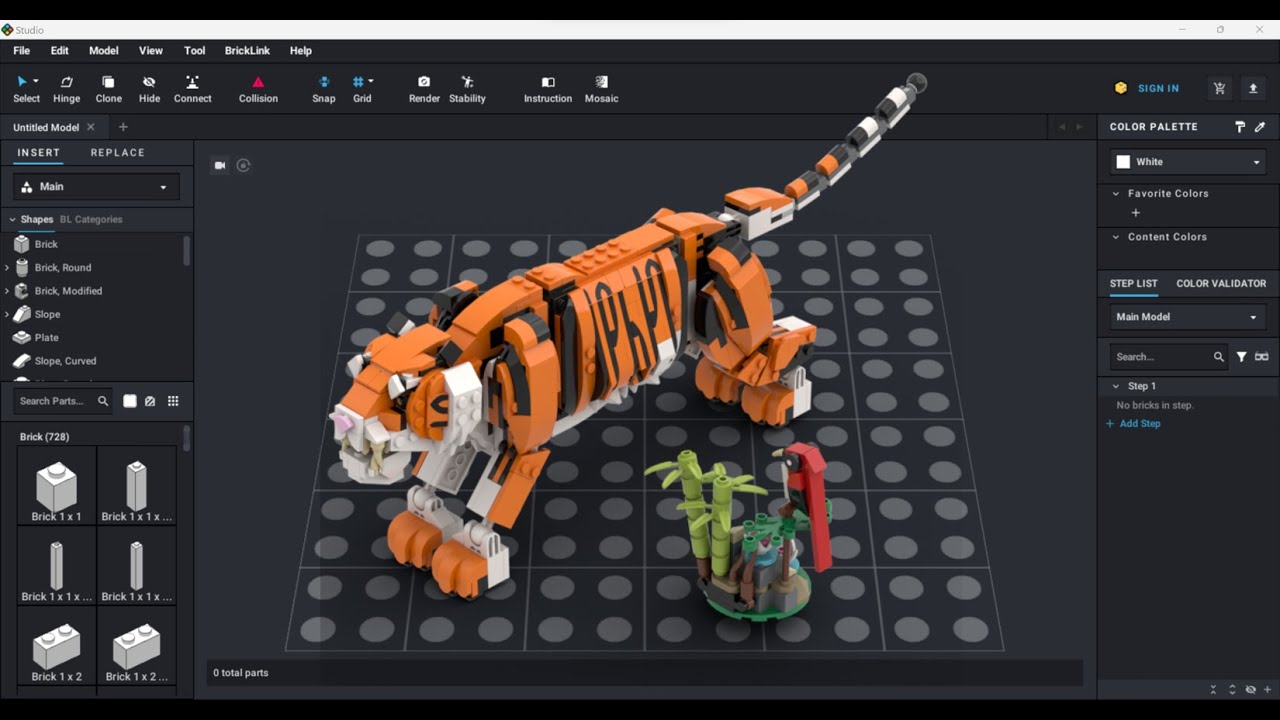Screen dimensions: 1280x720
Task: Open the File menu
Action: 21,51
